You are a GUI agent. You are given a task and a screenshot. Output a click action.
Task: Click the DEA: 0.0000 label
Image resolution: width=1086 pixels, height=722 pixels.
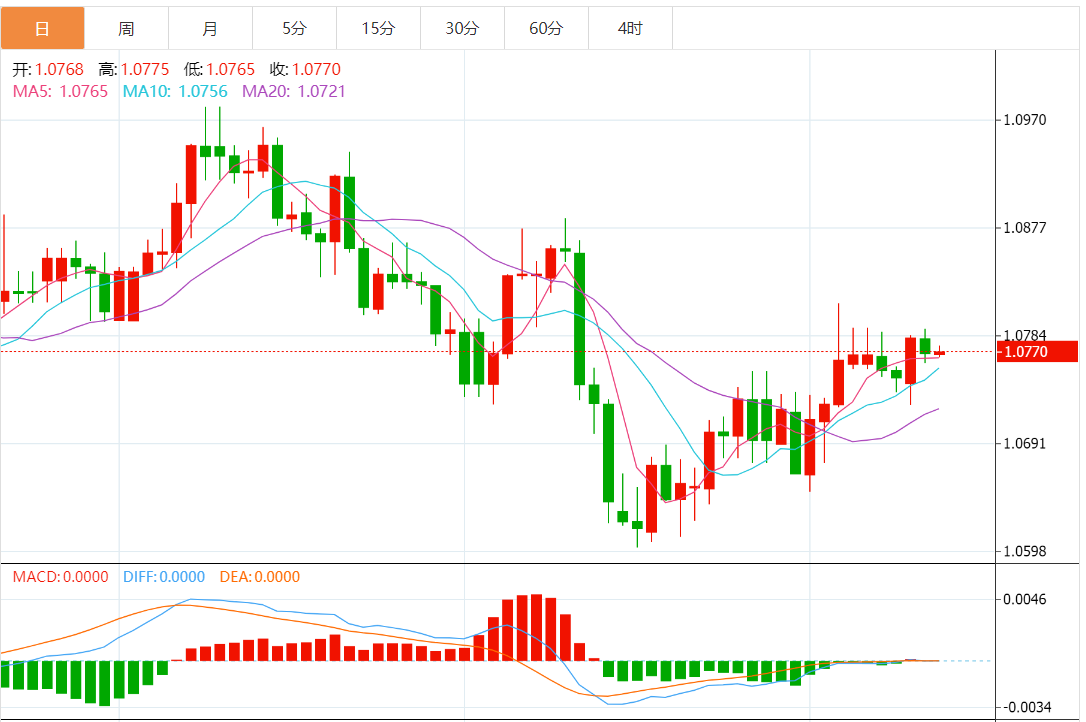pos(260,577)
